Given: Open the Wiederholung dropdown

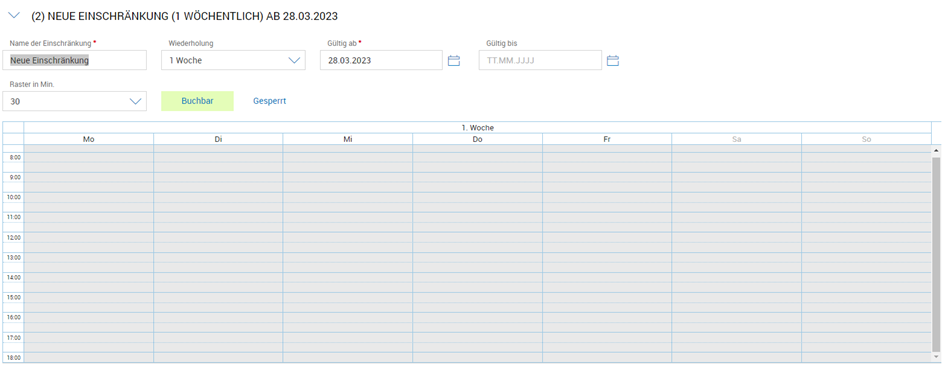Looking at the screenshot, I should click(233, 60).
